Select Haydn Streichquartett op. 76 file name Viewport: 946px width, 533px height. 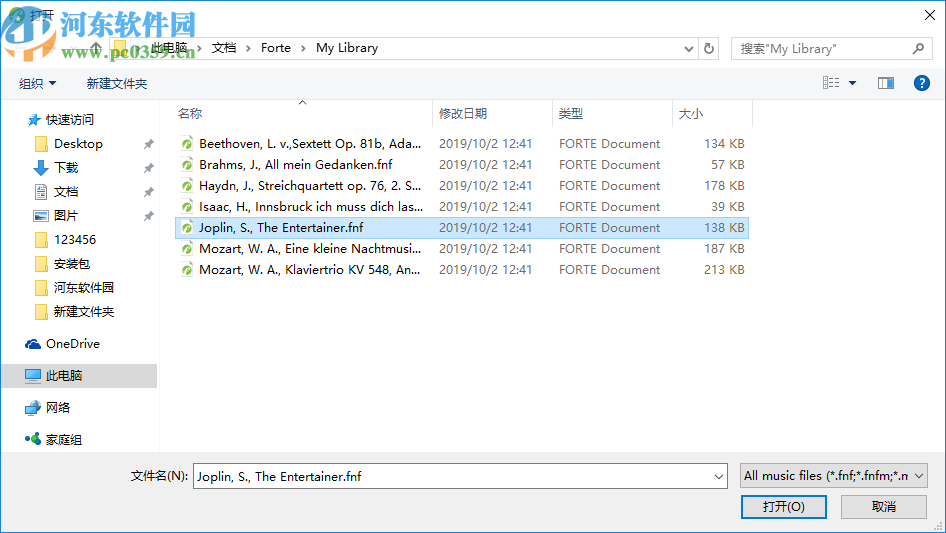[x=310, y=186]
